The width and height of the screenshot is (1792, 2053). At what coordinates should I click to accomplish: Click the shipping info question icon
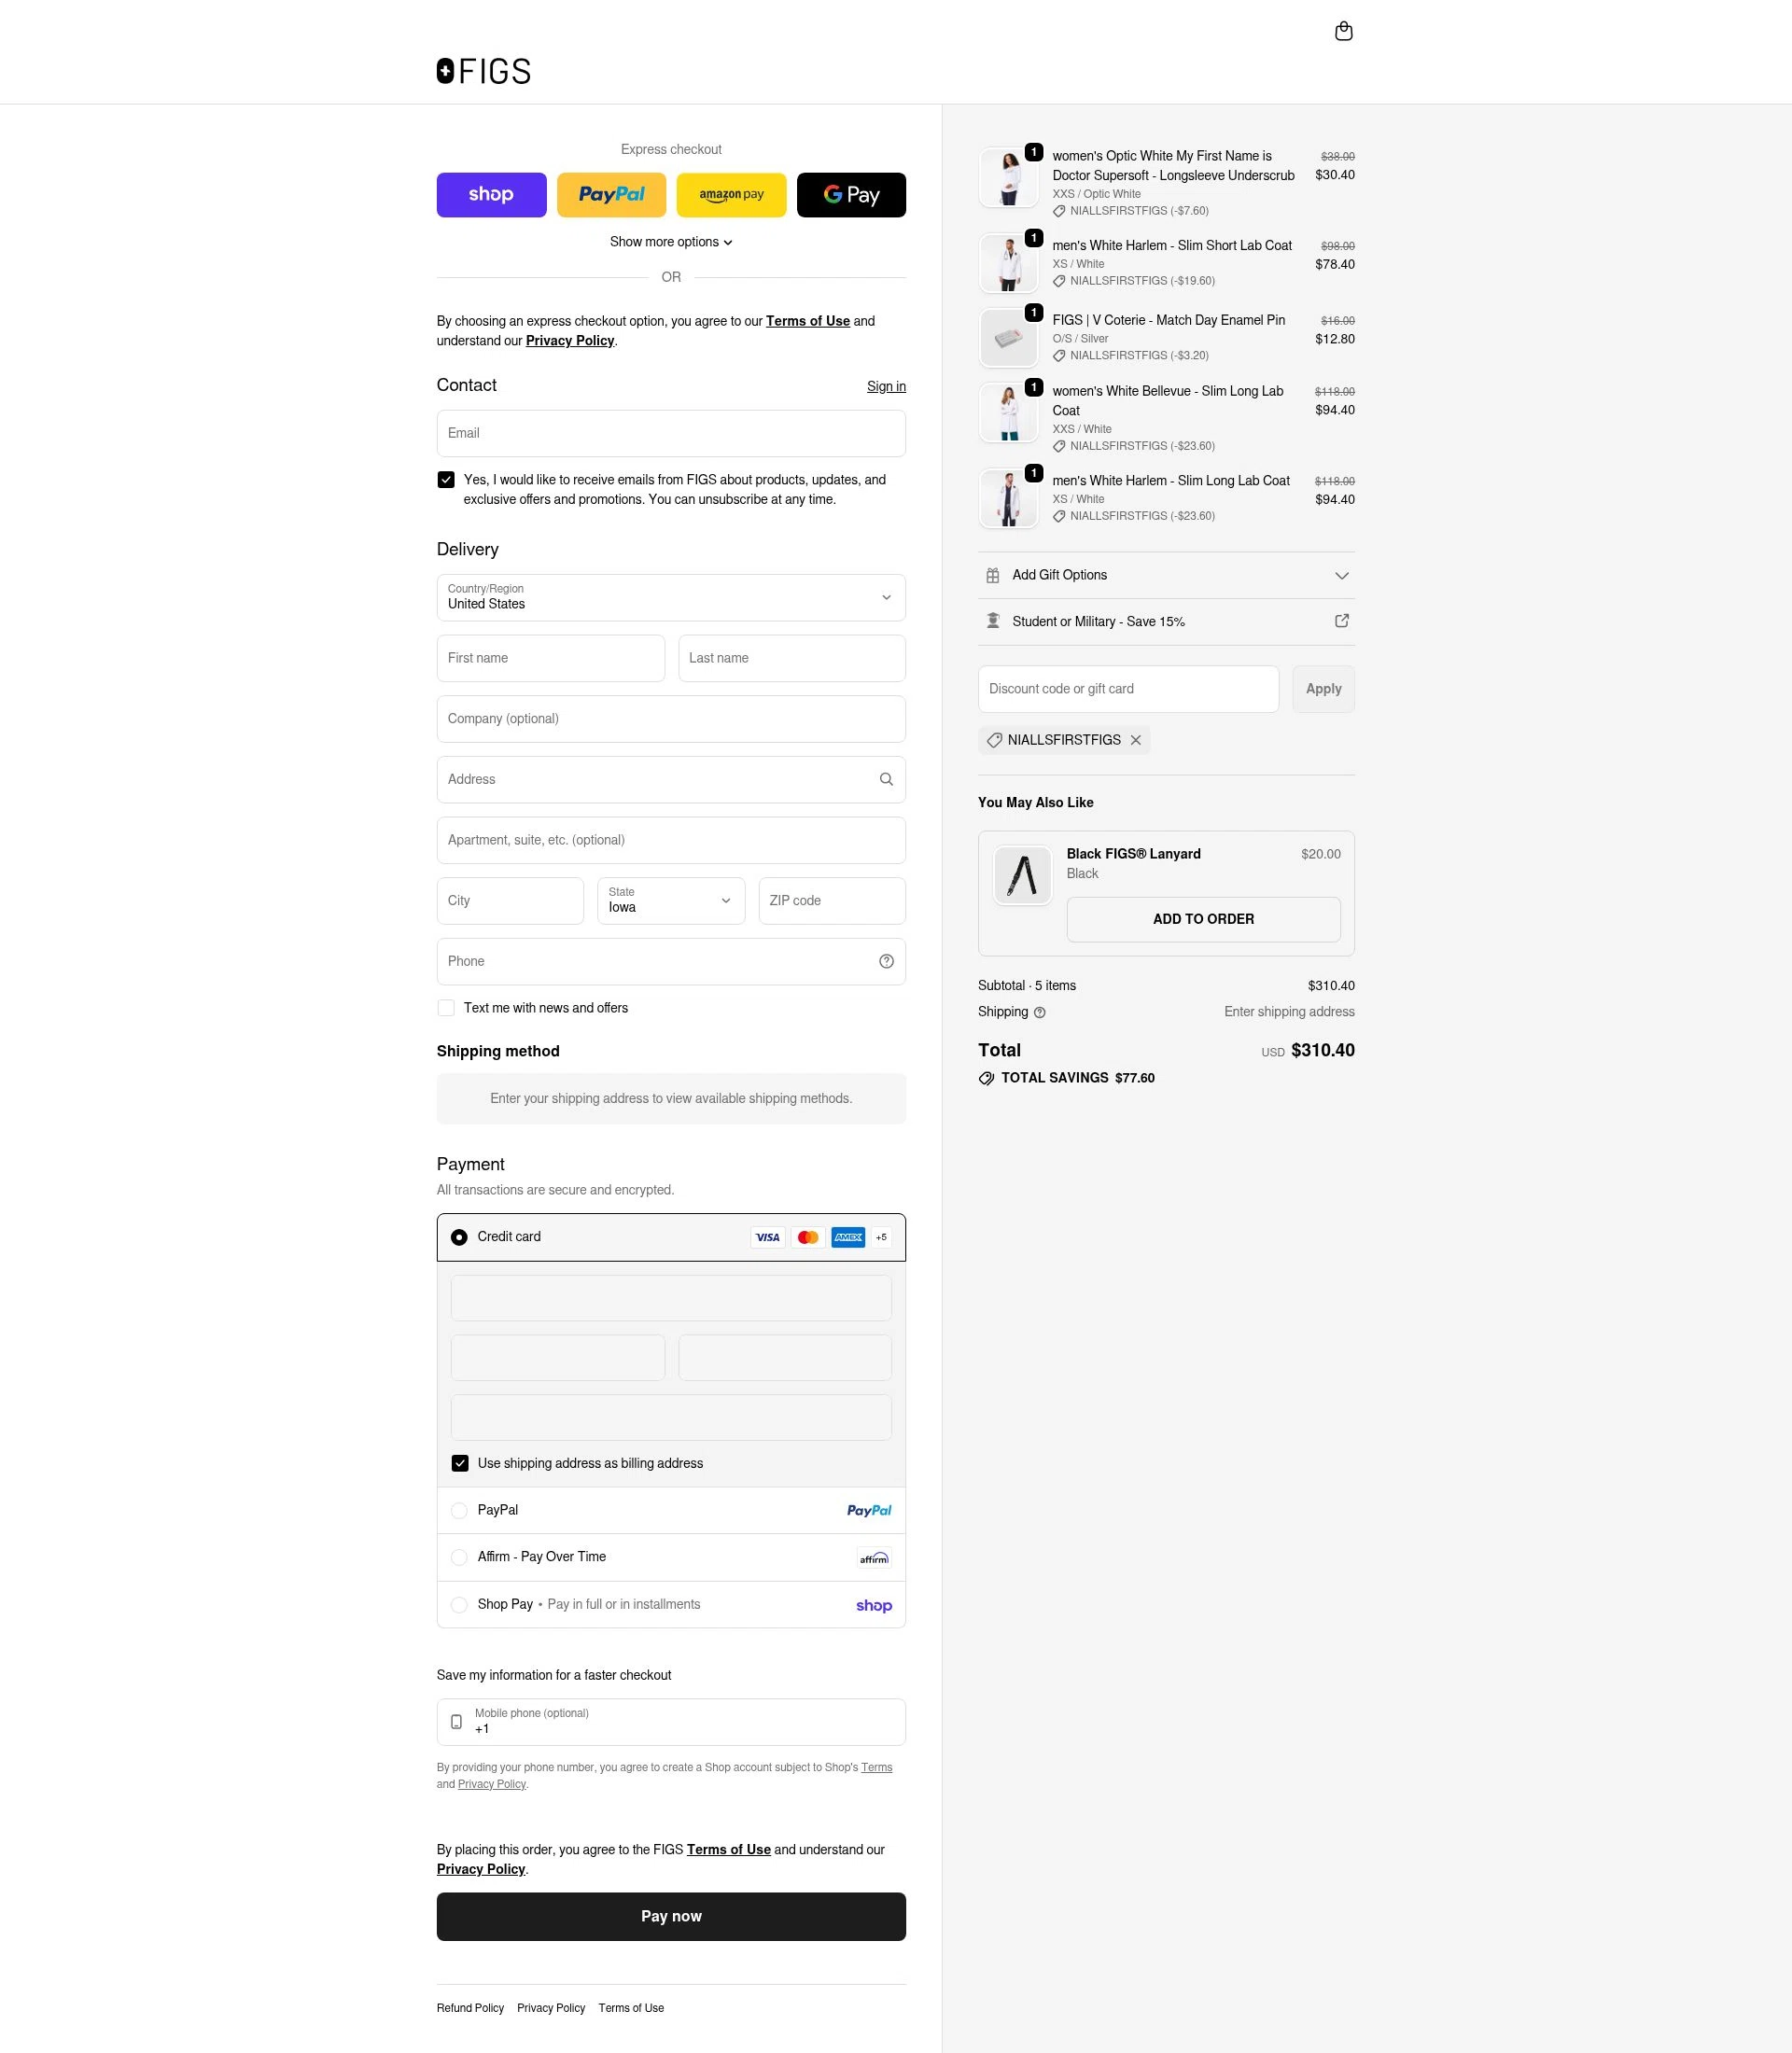click(1039, 1012)
